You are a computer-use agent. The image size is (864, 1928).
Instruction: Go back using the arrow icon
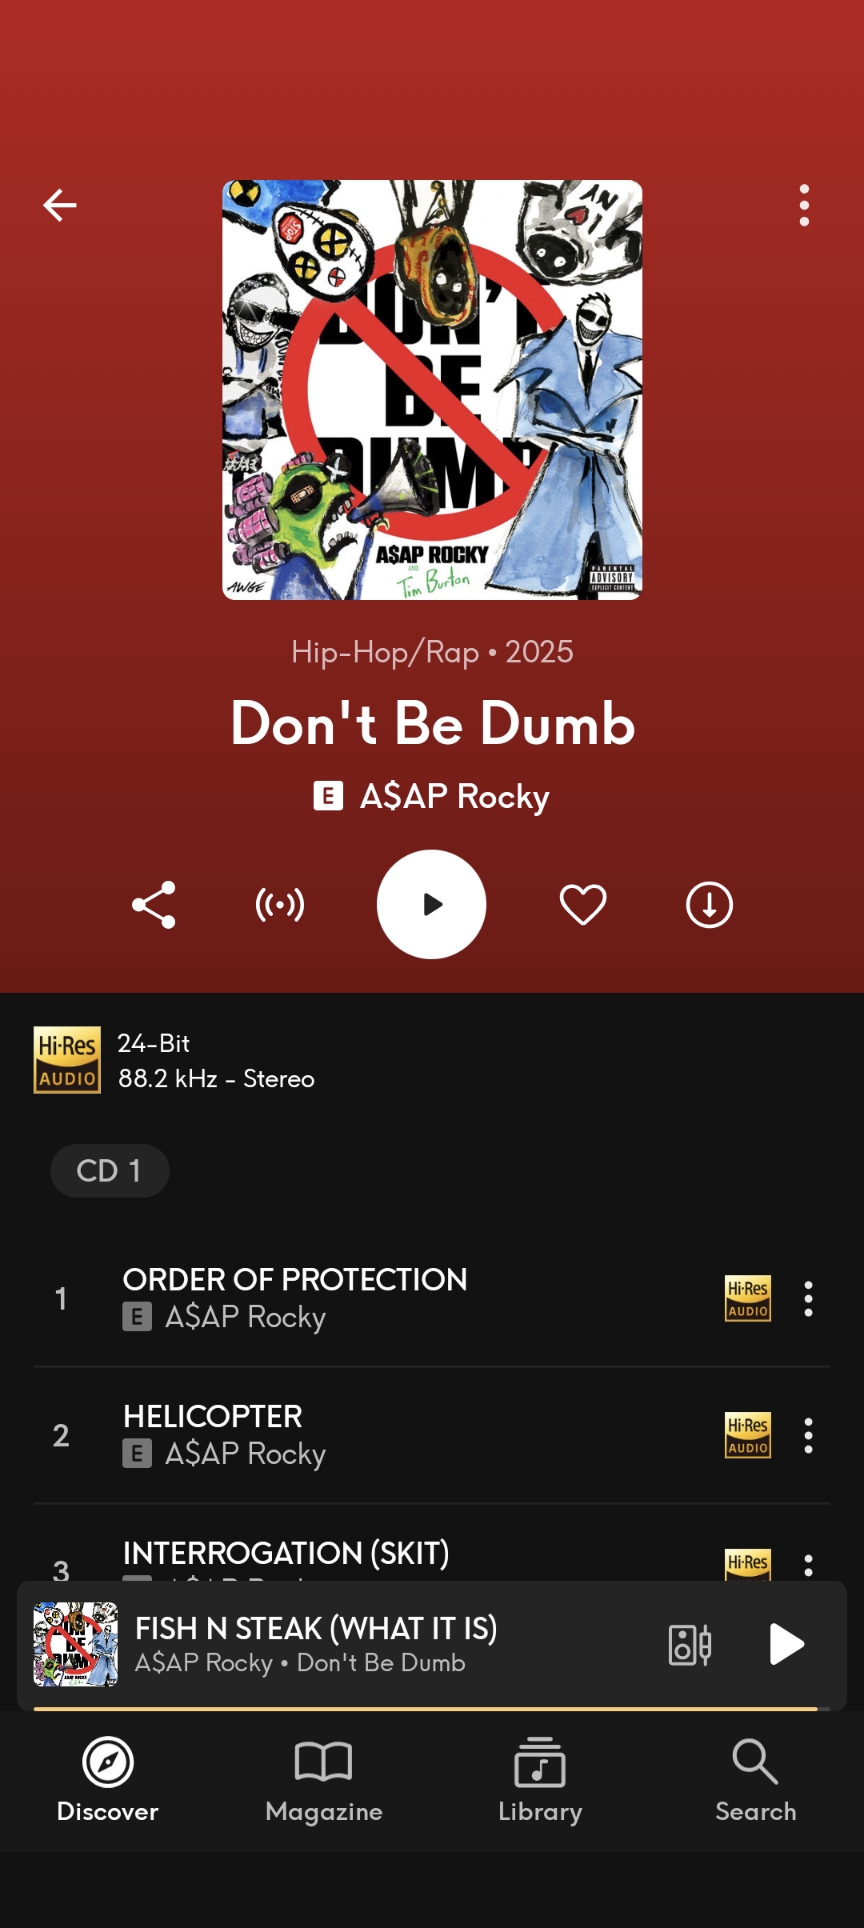point(60,205)
